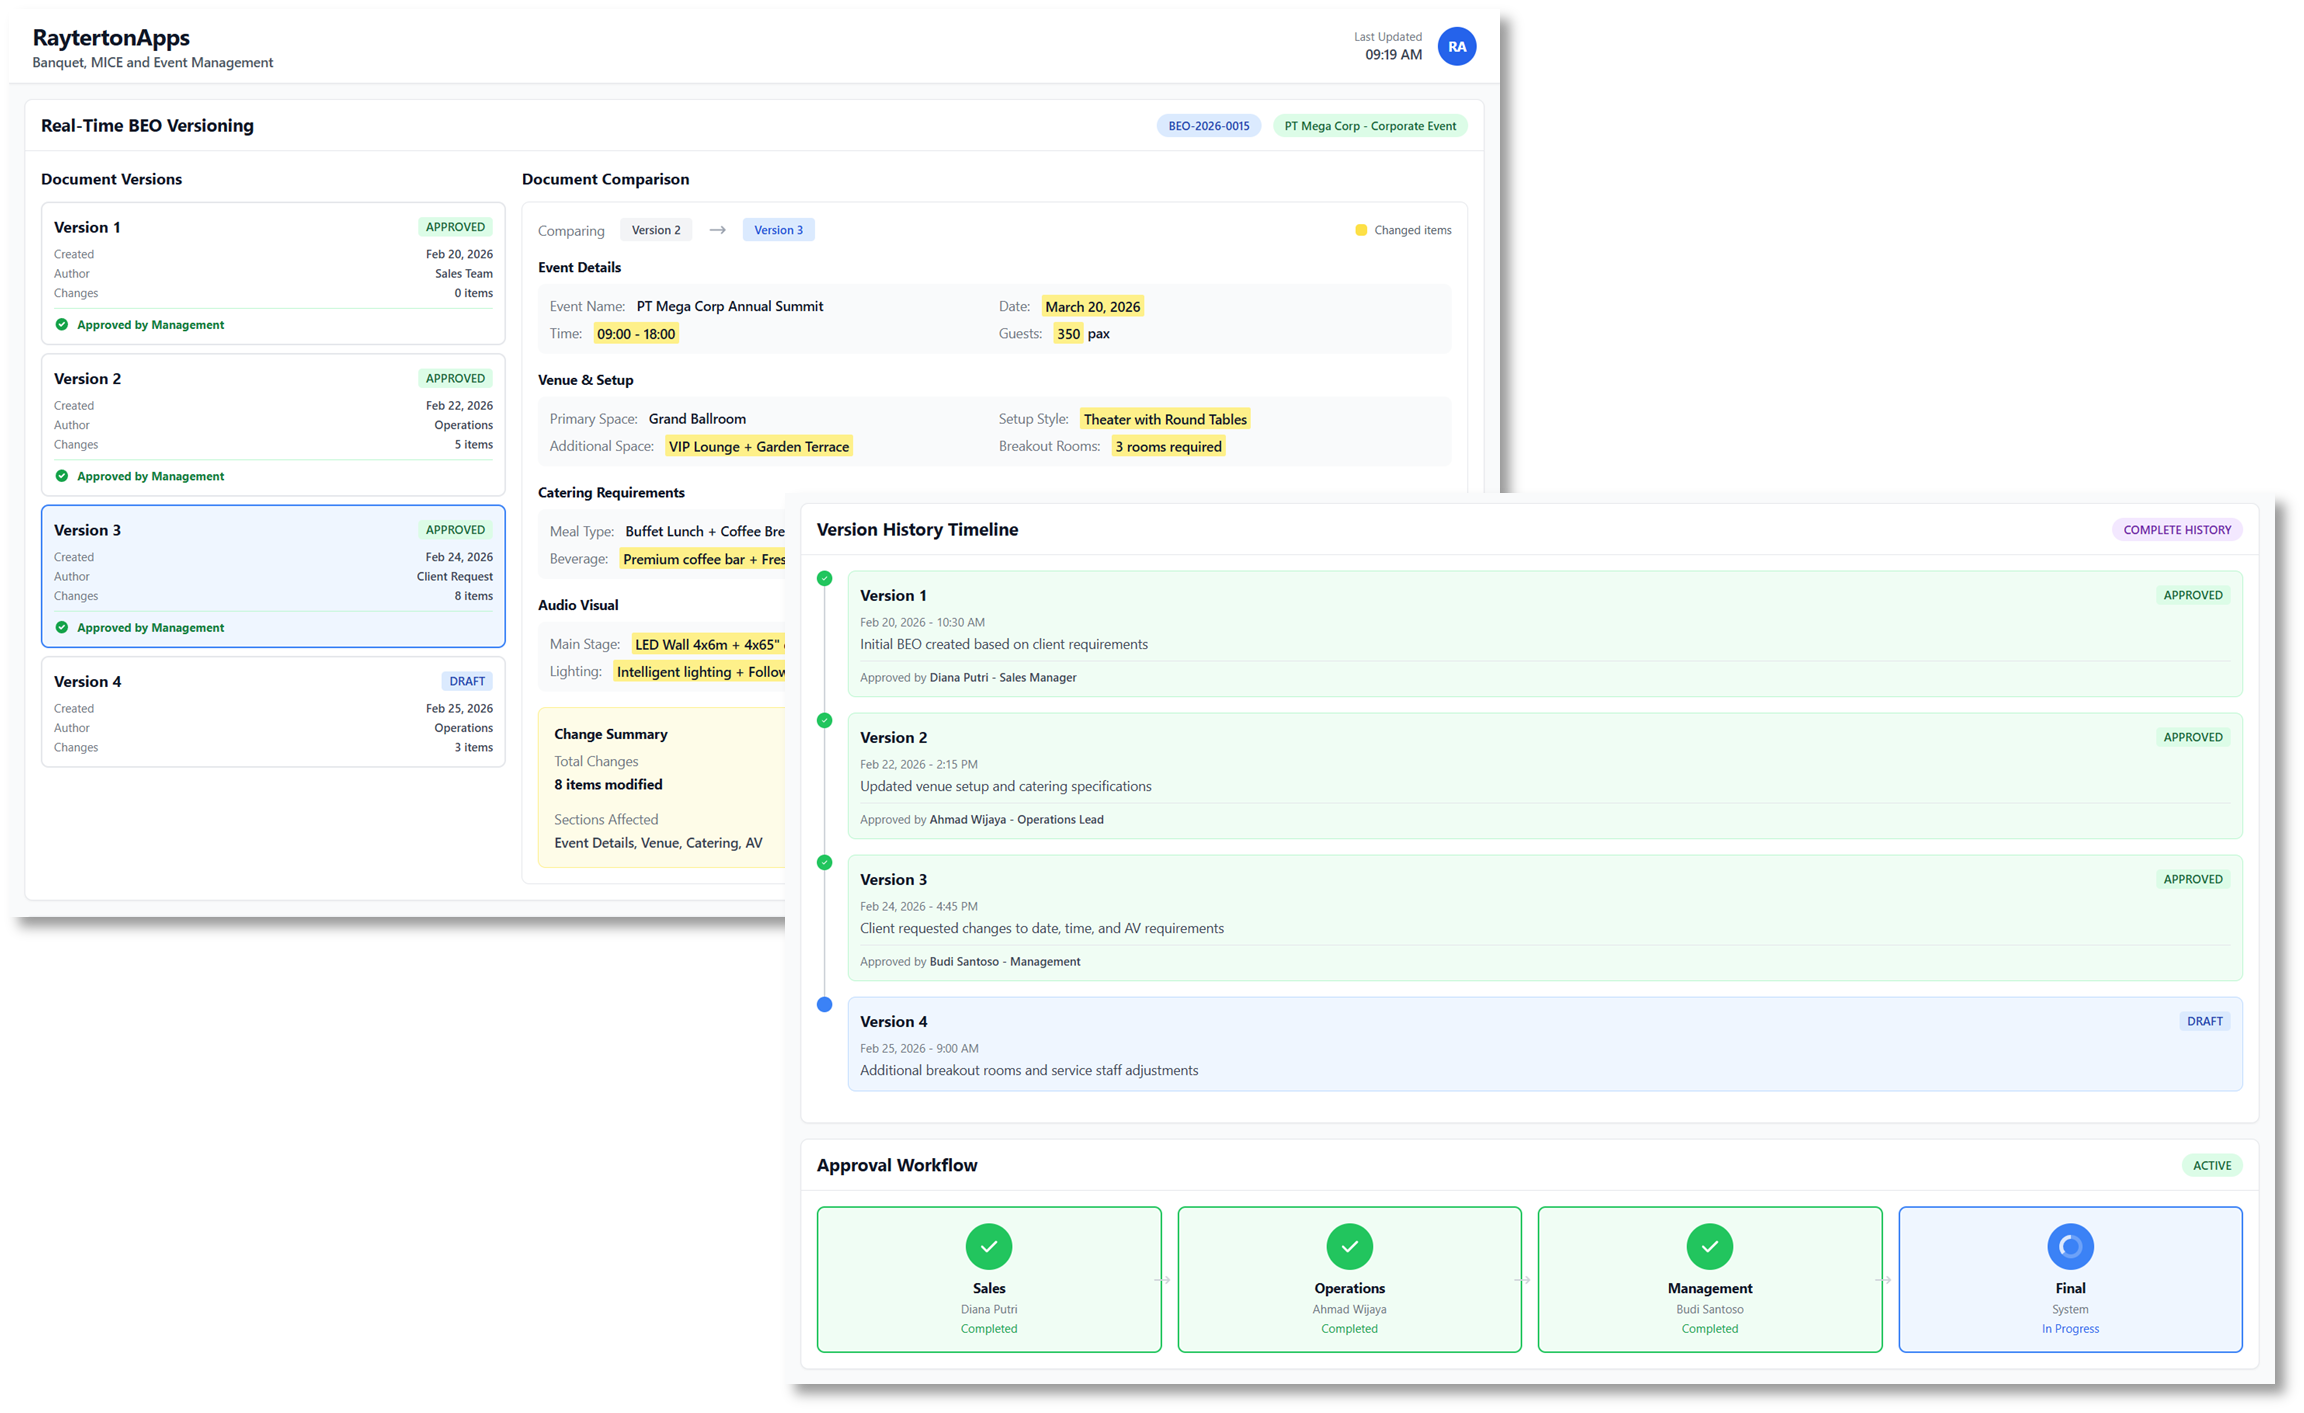This screenshot has width=2304, height=1413.
Task: Select the Version 2 document card
Action: (273, 424)
